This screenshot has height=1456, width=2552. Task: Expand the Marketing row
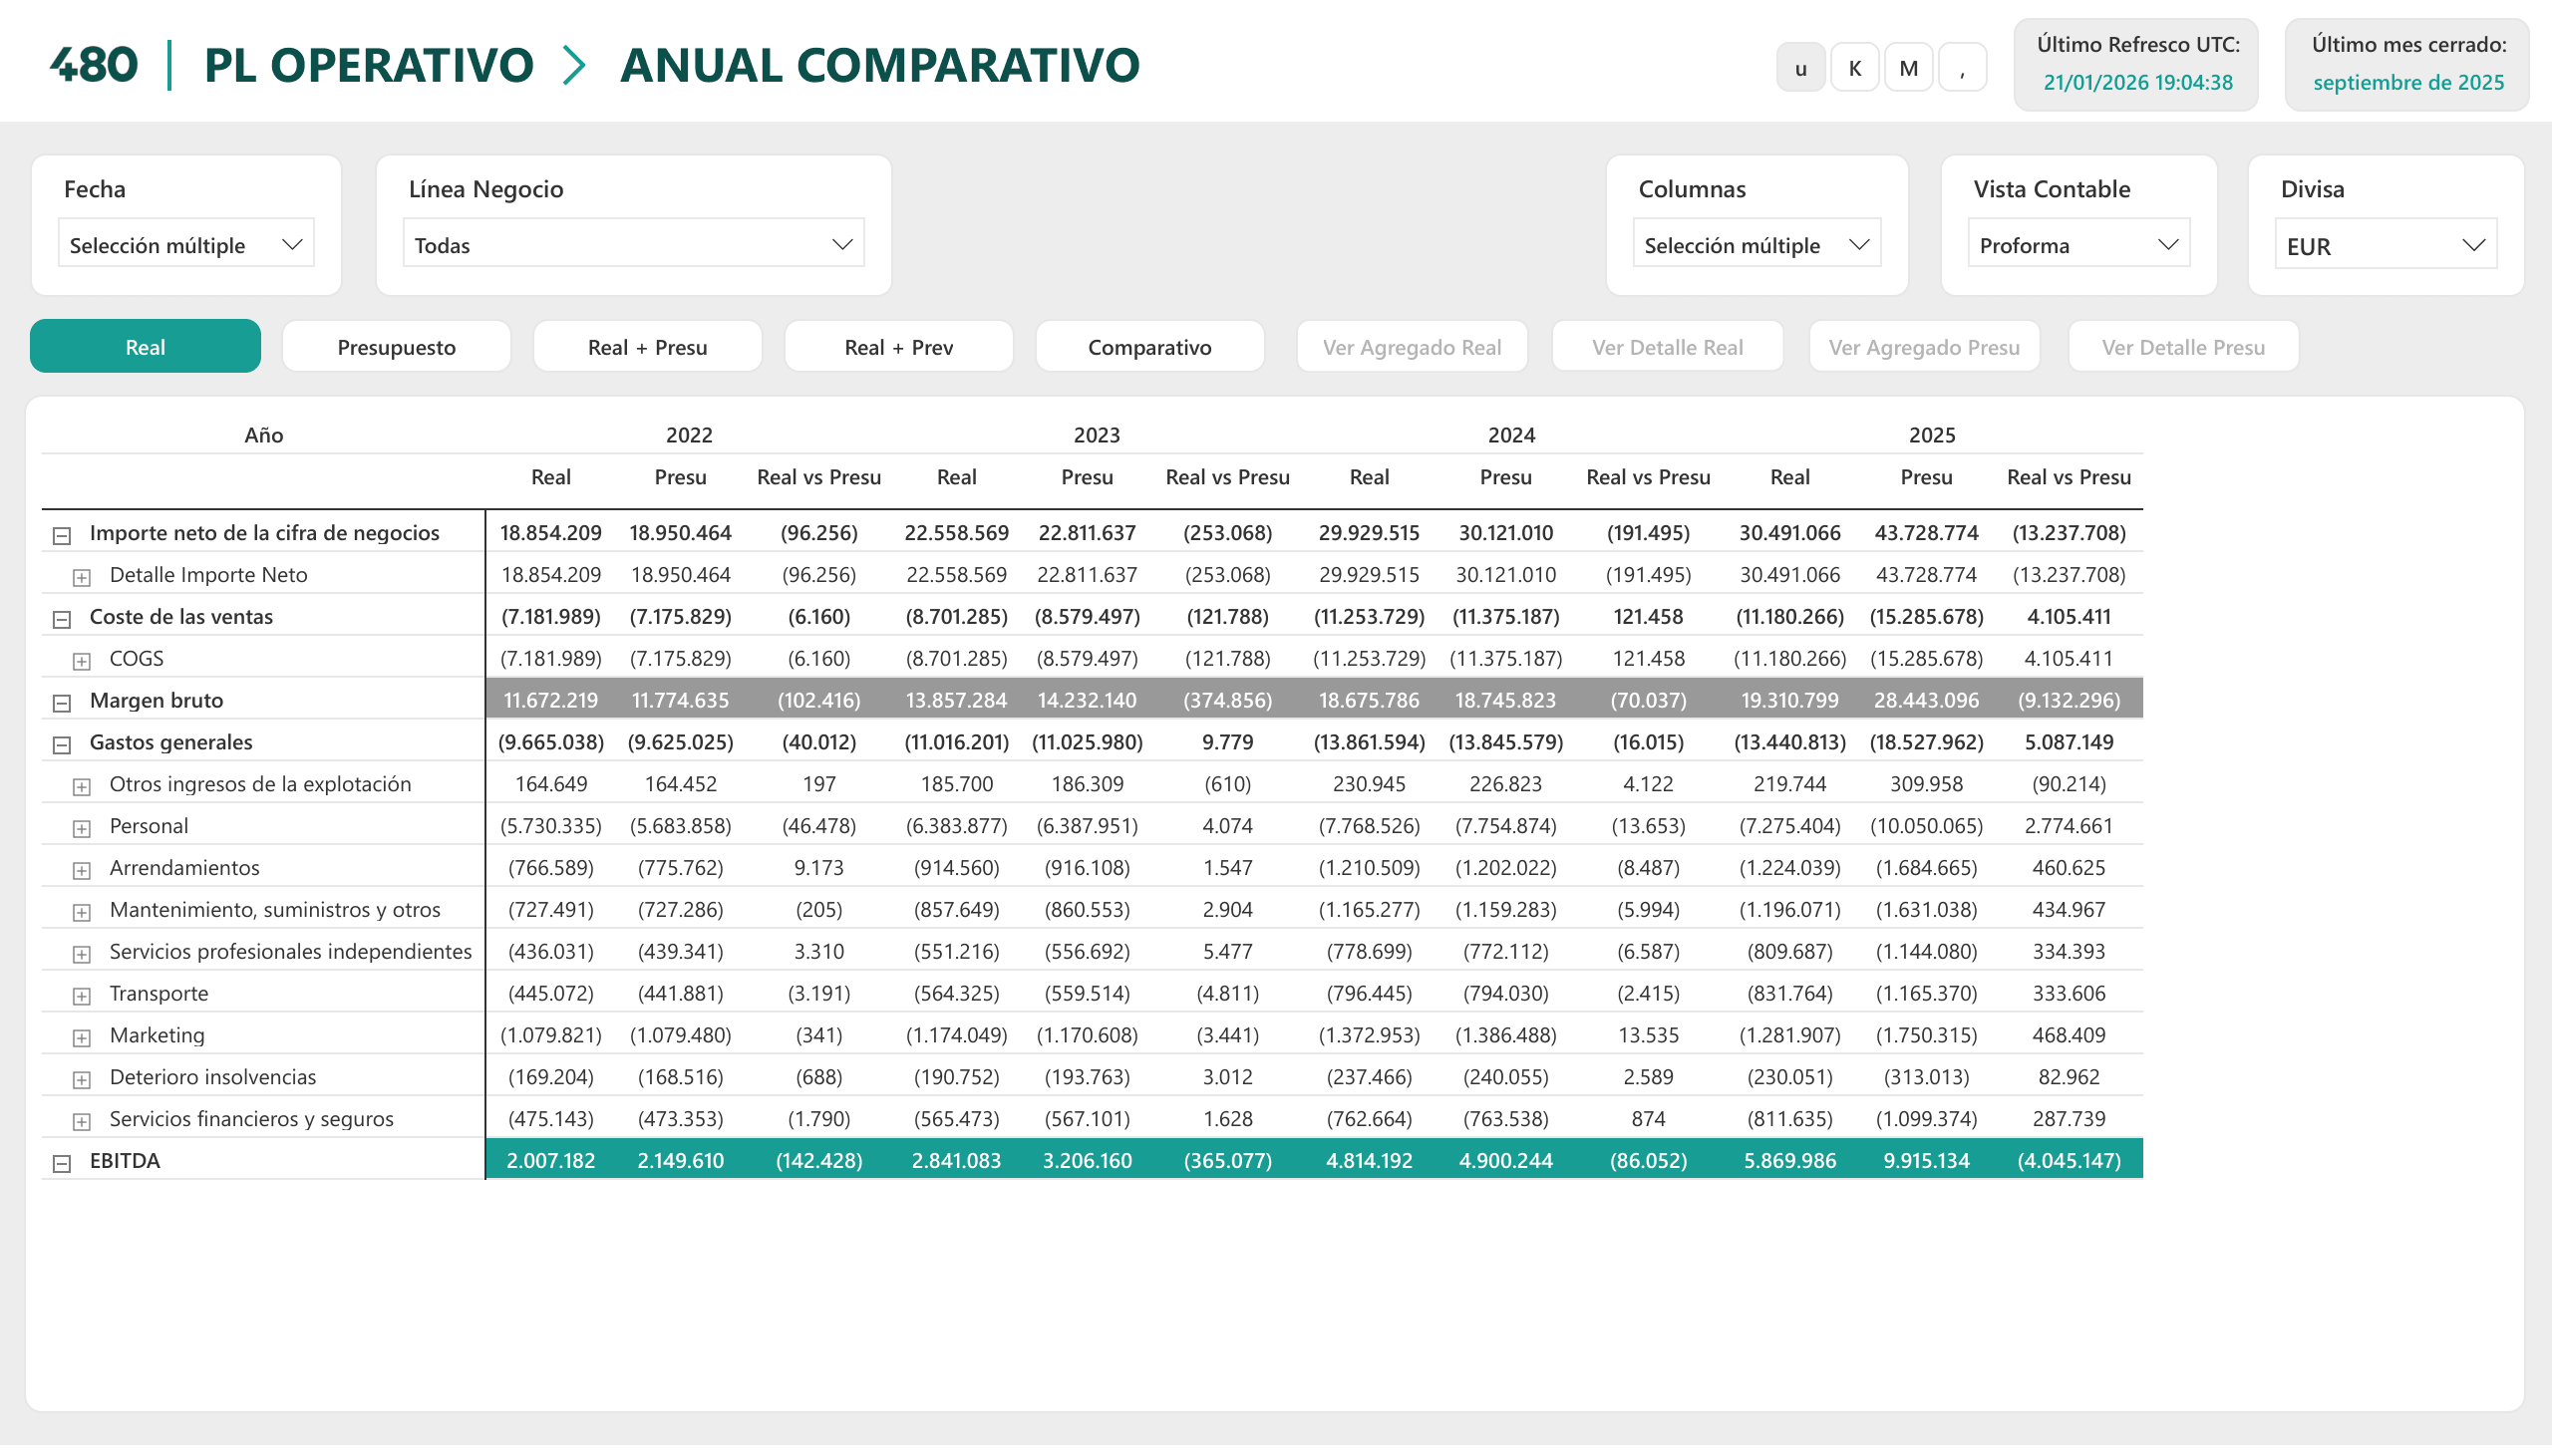pyautogui.click(x=82, y=1040)
